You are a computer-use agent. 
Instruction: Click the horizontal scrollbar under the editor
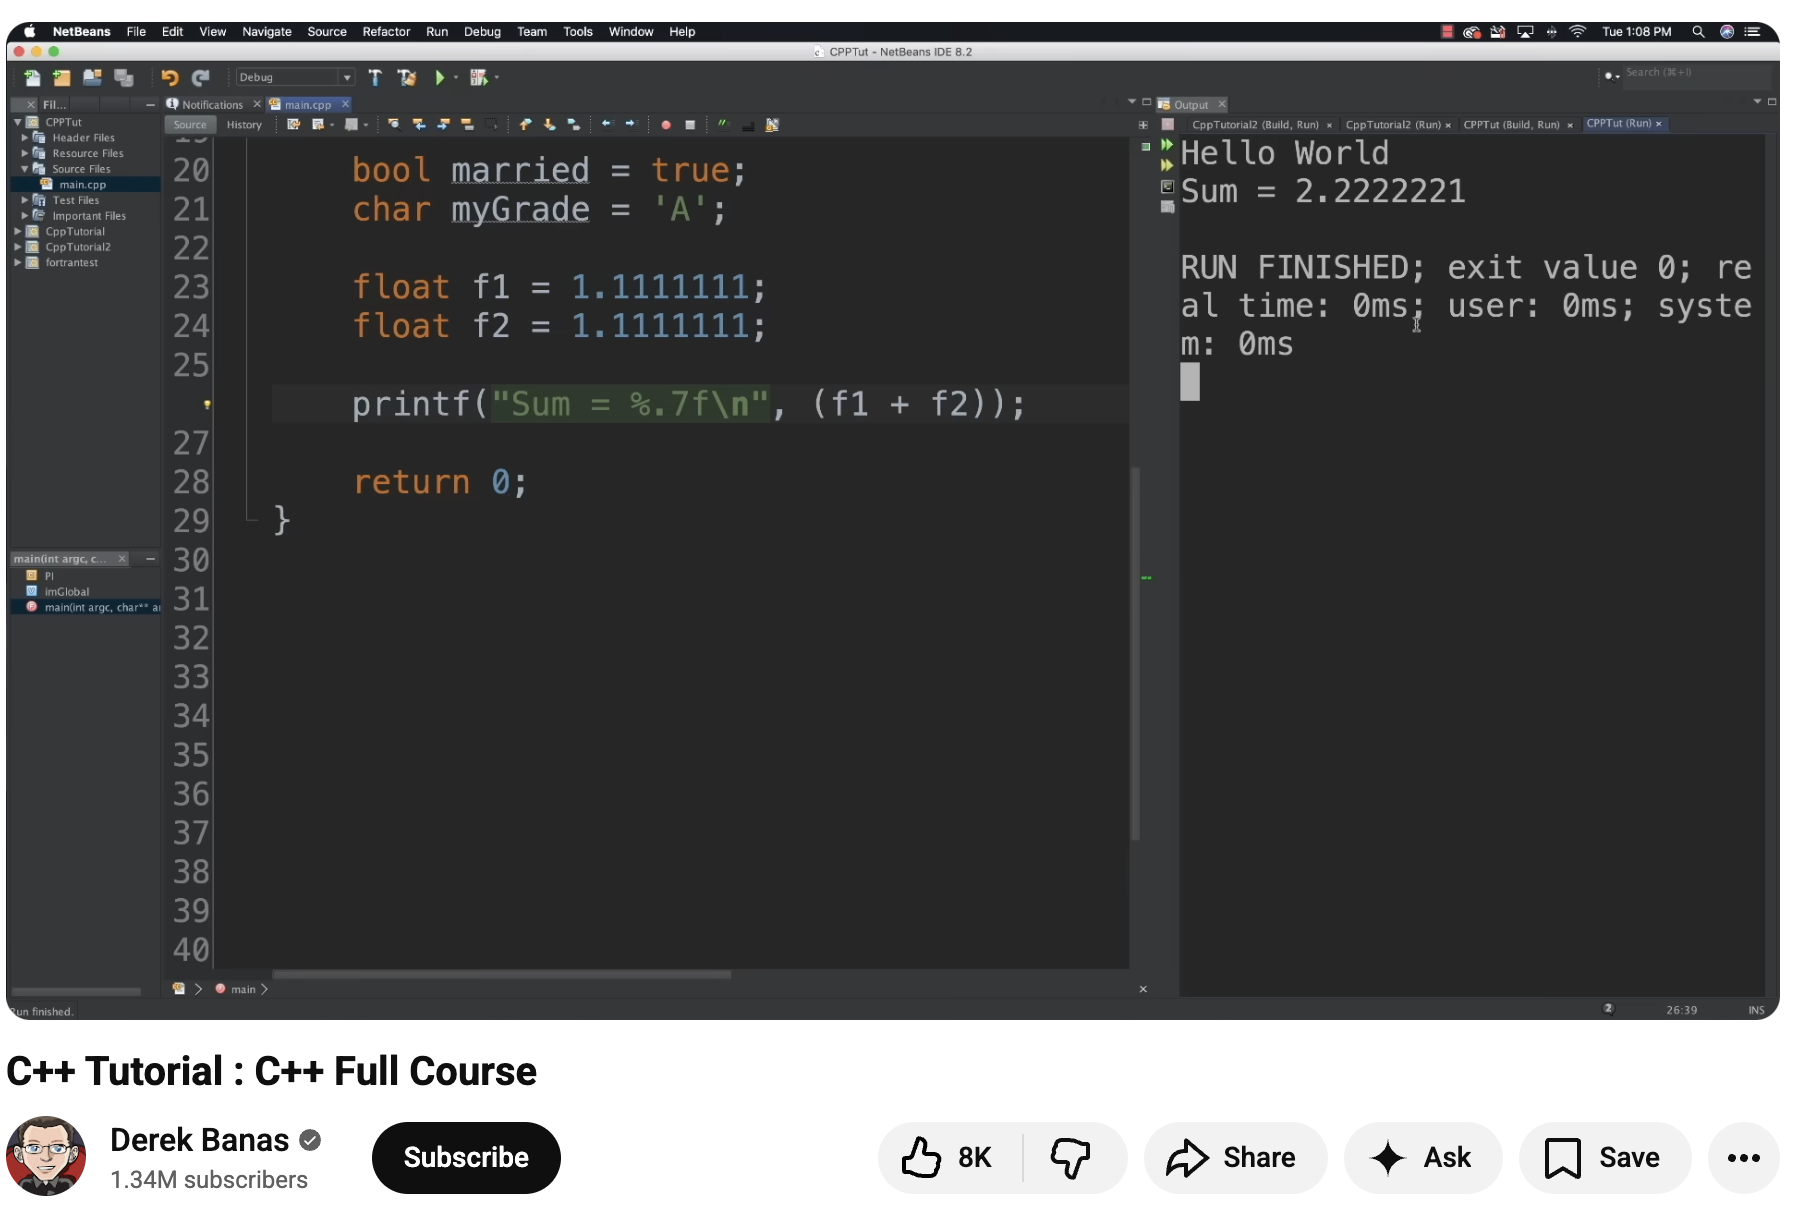[x=502, y=974]
